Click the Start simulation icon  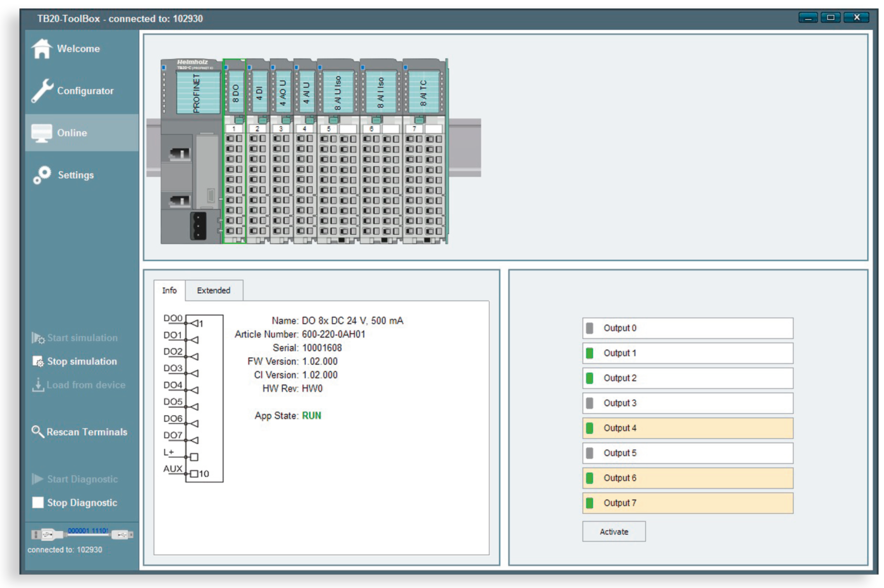(38, 338)
